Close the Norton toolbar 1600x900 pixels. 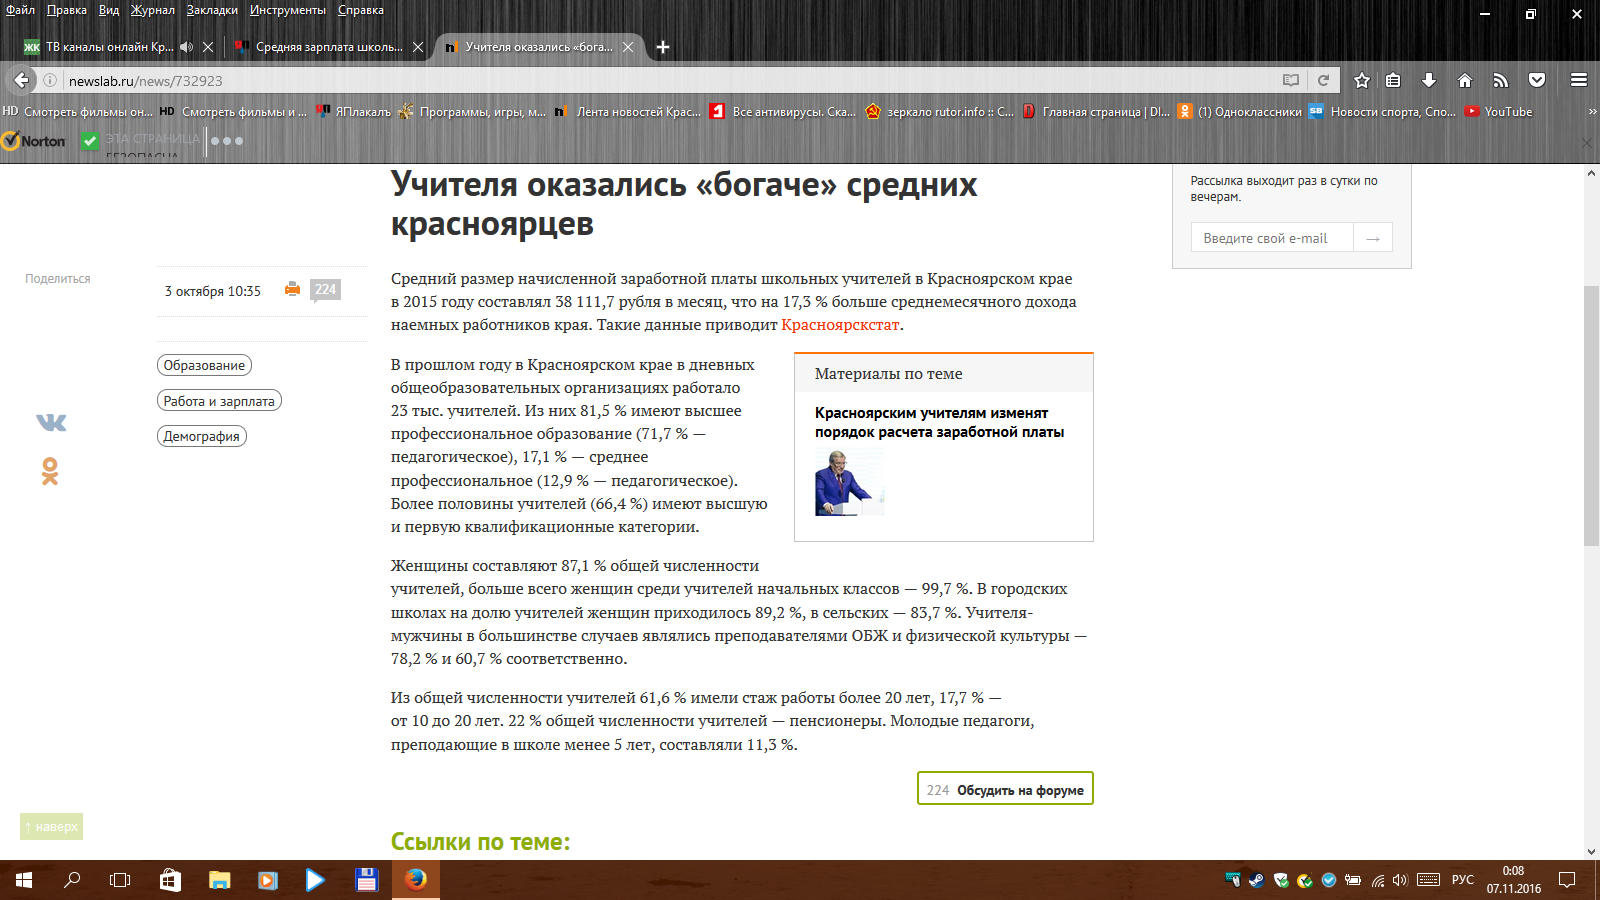(x=1587, y=142)
